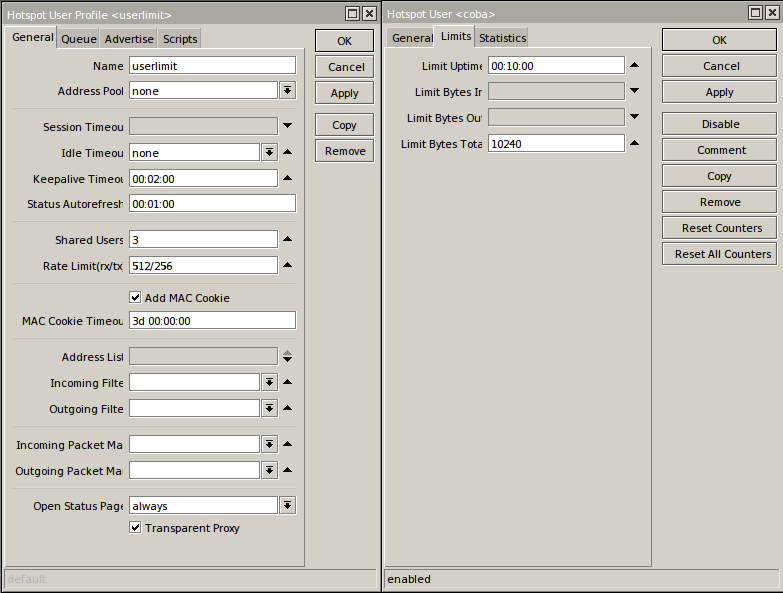Select General tab in Hotspot User Profile
783x593 pixels.
(32, 37)
